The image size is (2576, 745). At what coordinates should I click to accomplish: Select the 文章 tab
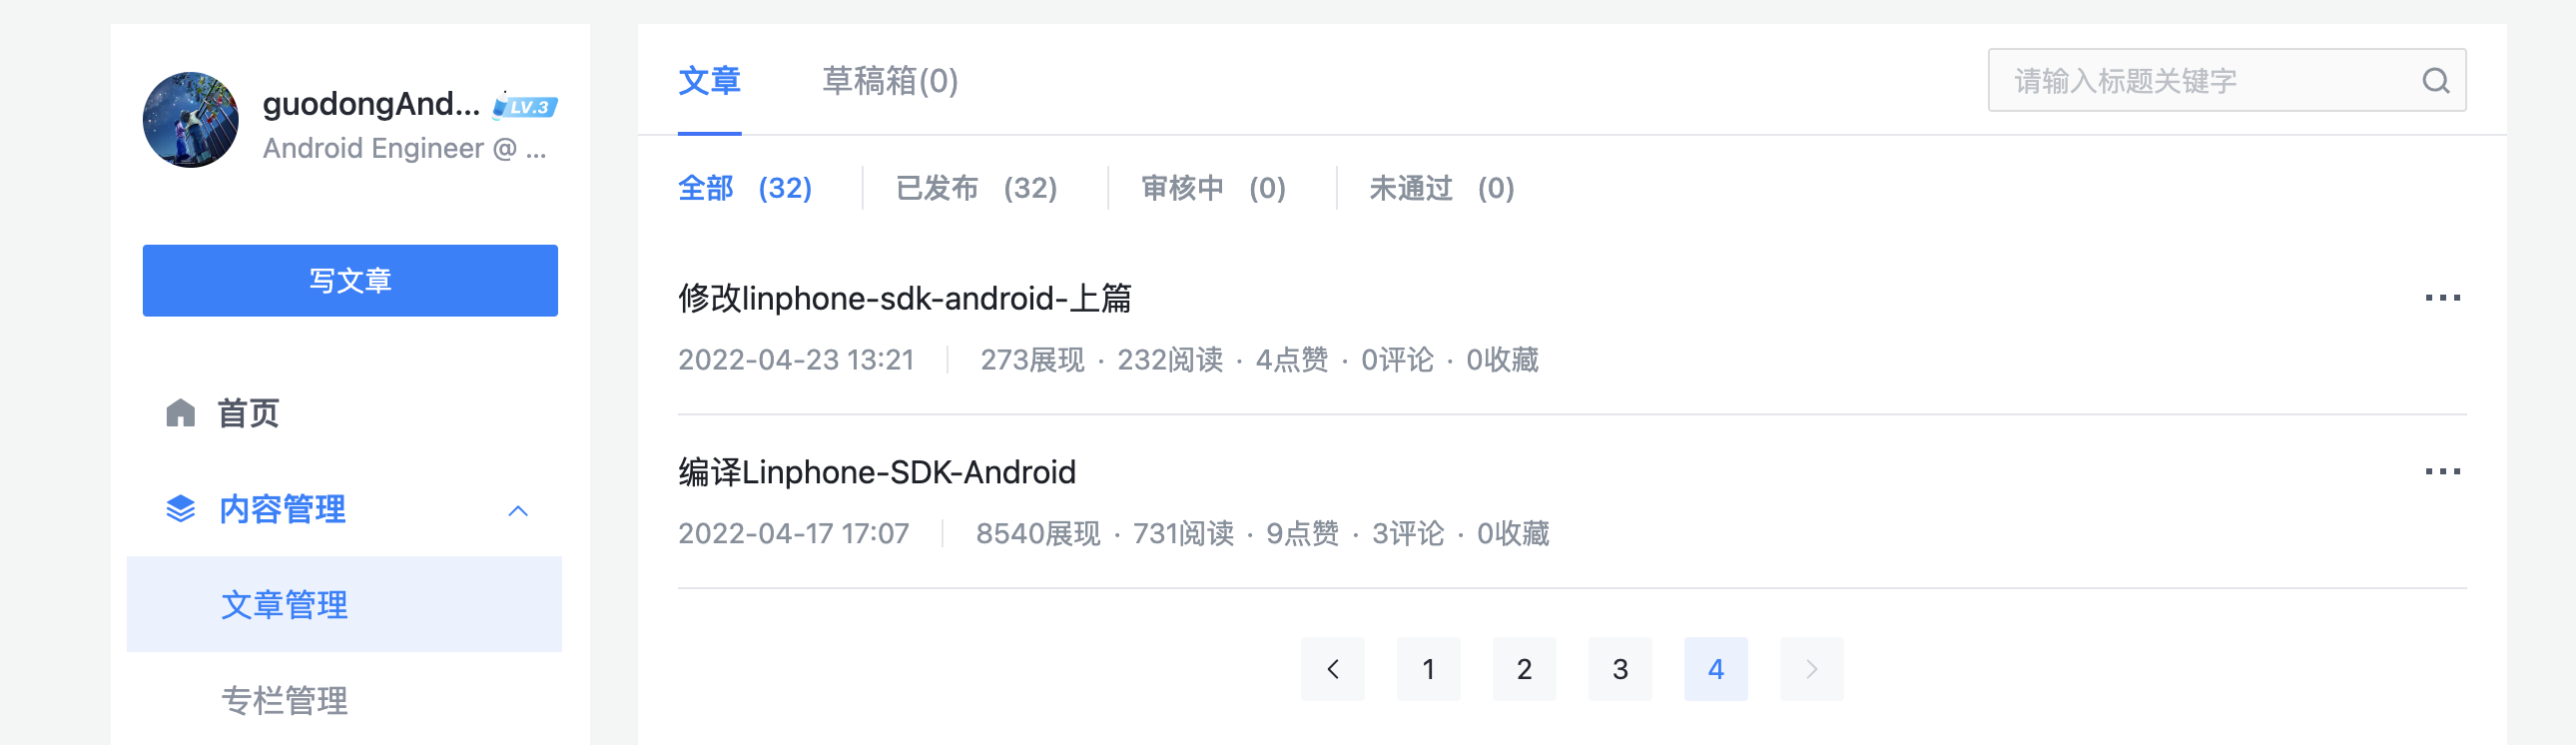[709, 80]
